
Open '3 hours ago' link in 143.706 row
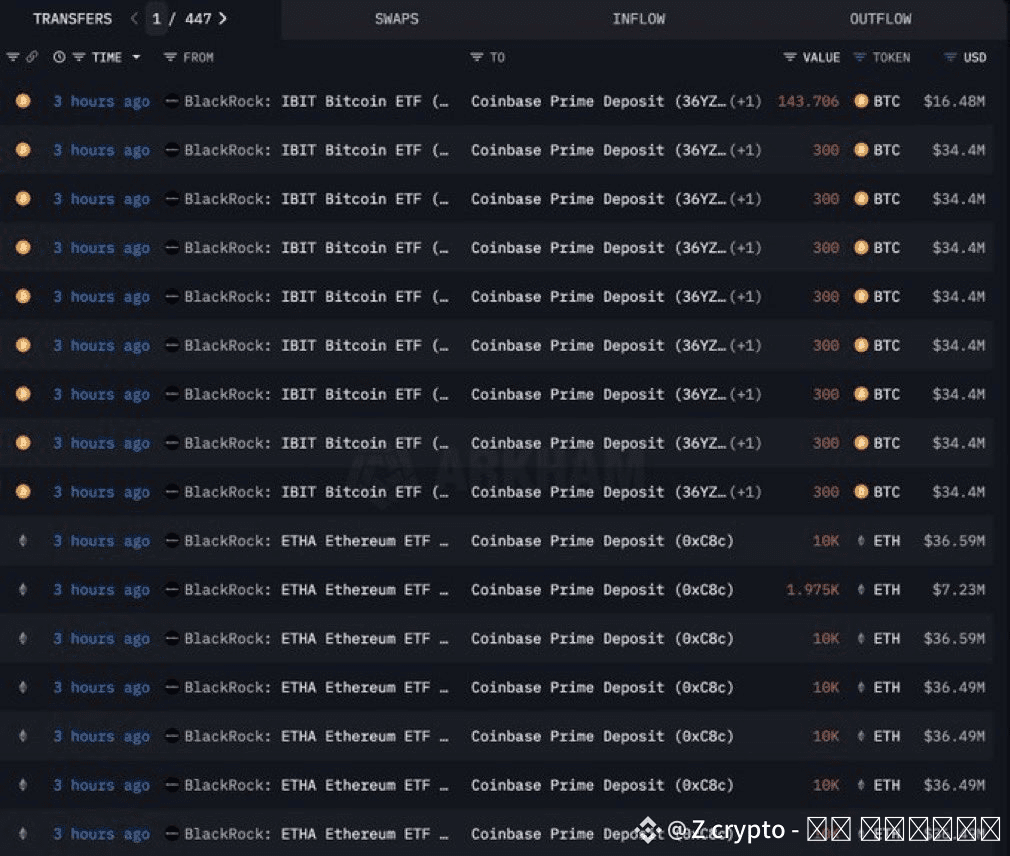(102, 101)
